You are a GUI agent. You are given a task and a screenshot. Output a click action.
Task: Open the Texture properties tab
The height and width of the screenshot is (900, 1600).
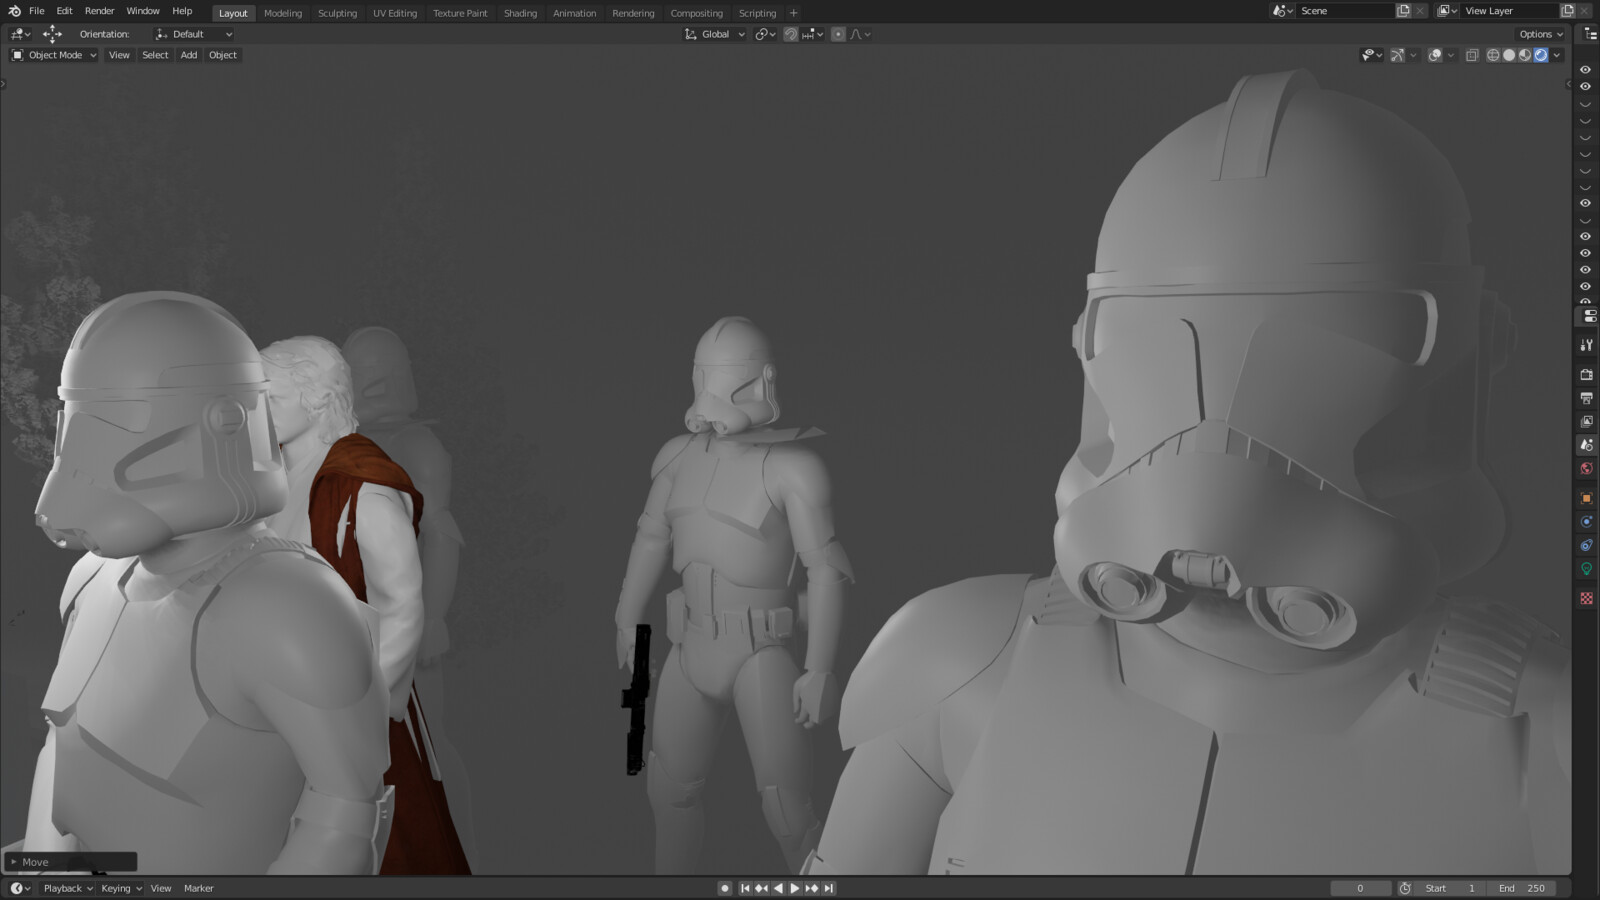(x=1586, y=598)
